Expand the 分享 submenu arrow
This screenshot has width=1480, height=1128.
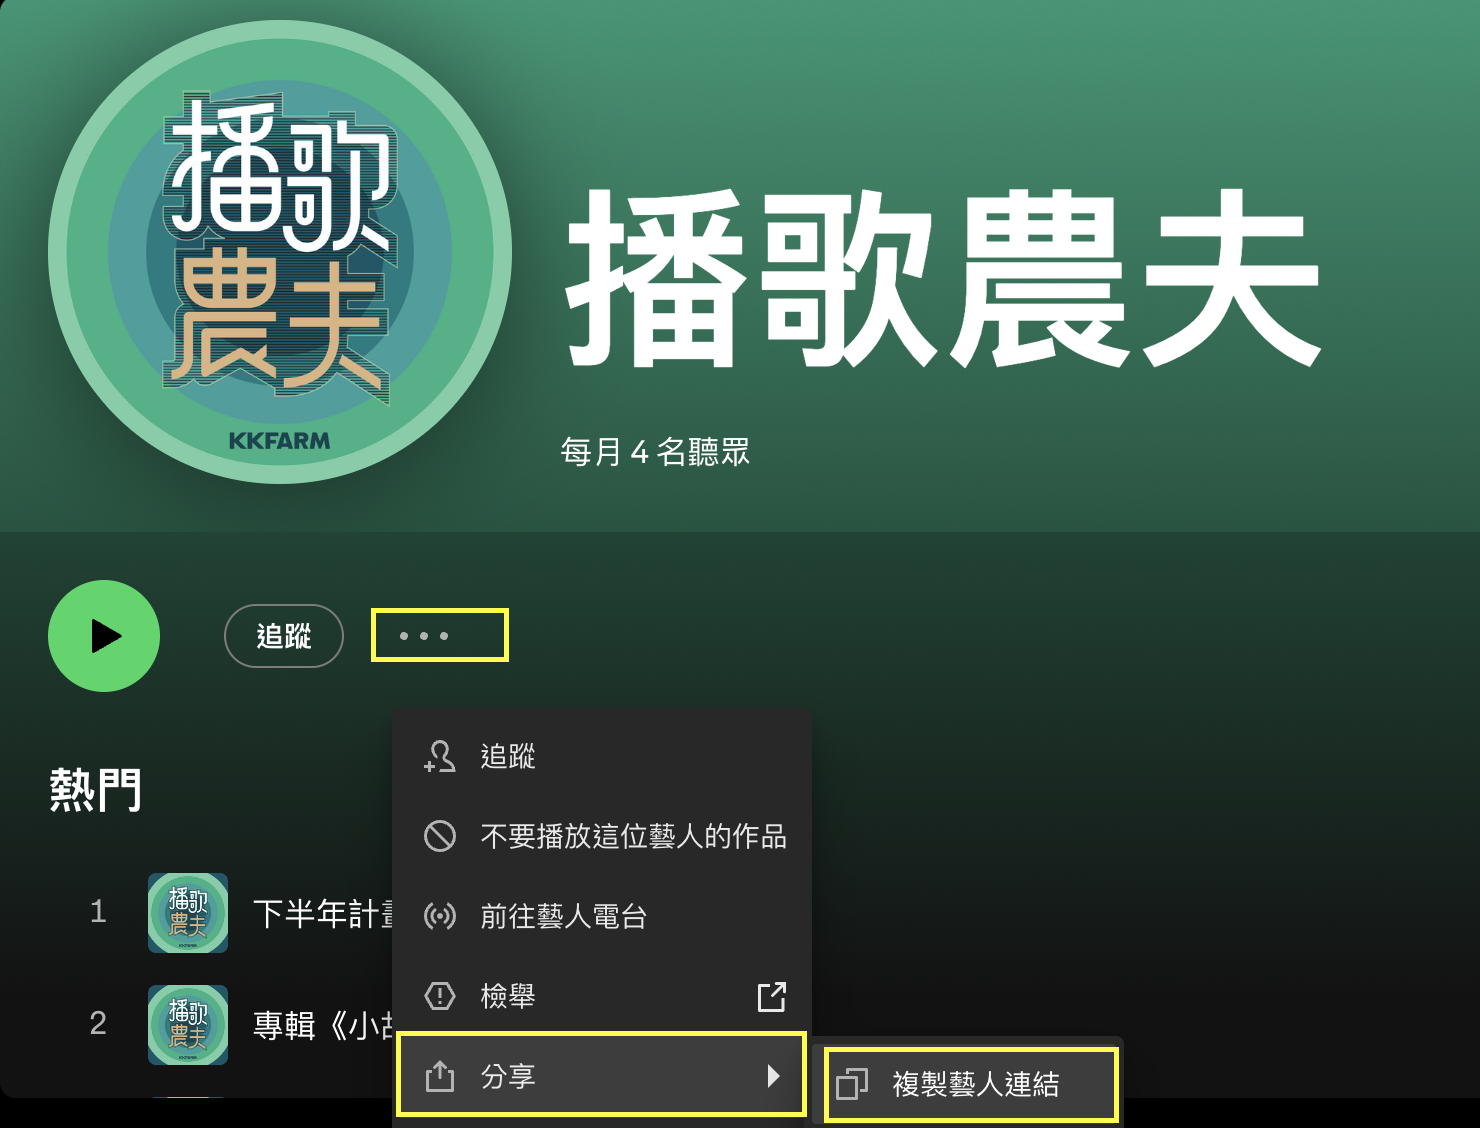tap(773, 1076)
